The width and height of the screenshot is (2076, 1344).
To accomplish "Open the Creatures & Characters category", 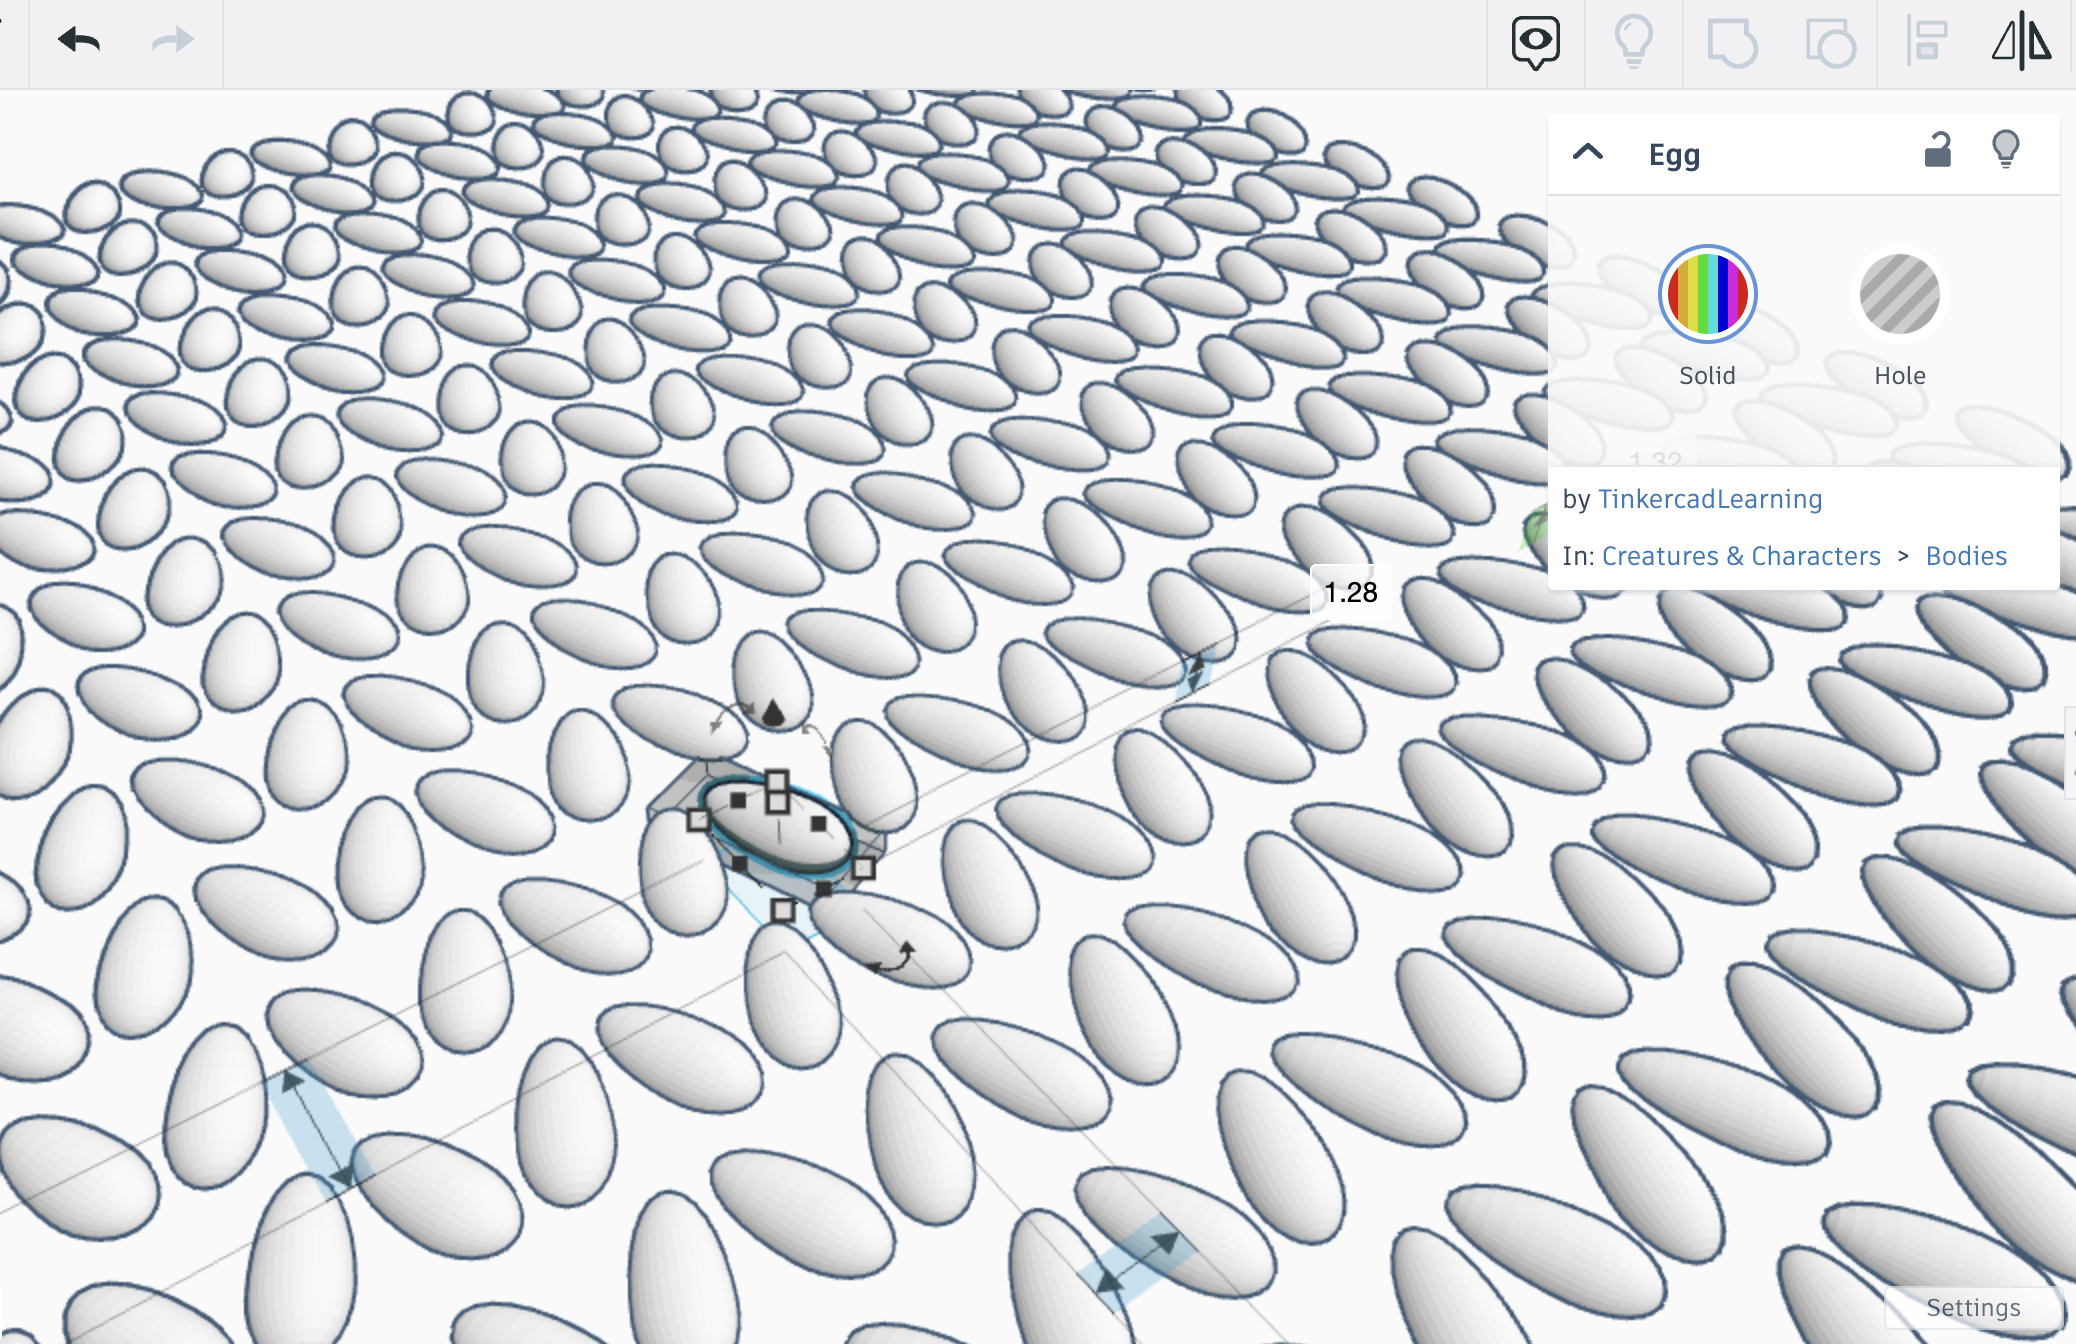I will click(x=1741, y=556).
